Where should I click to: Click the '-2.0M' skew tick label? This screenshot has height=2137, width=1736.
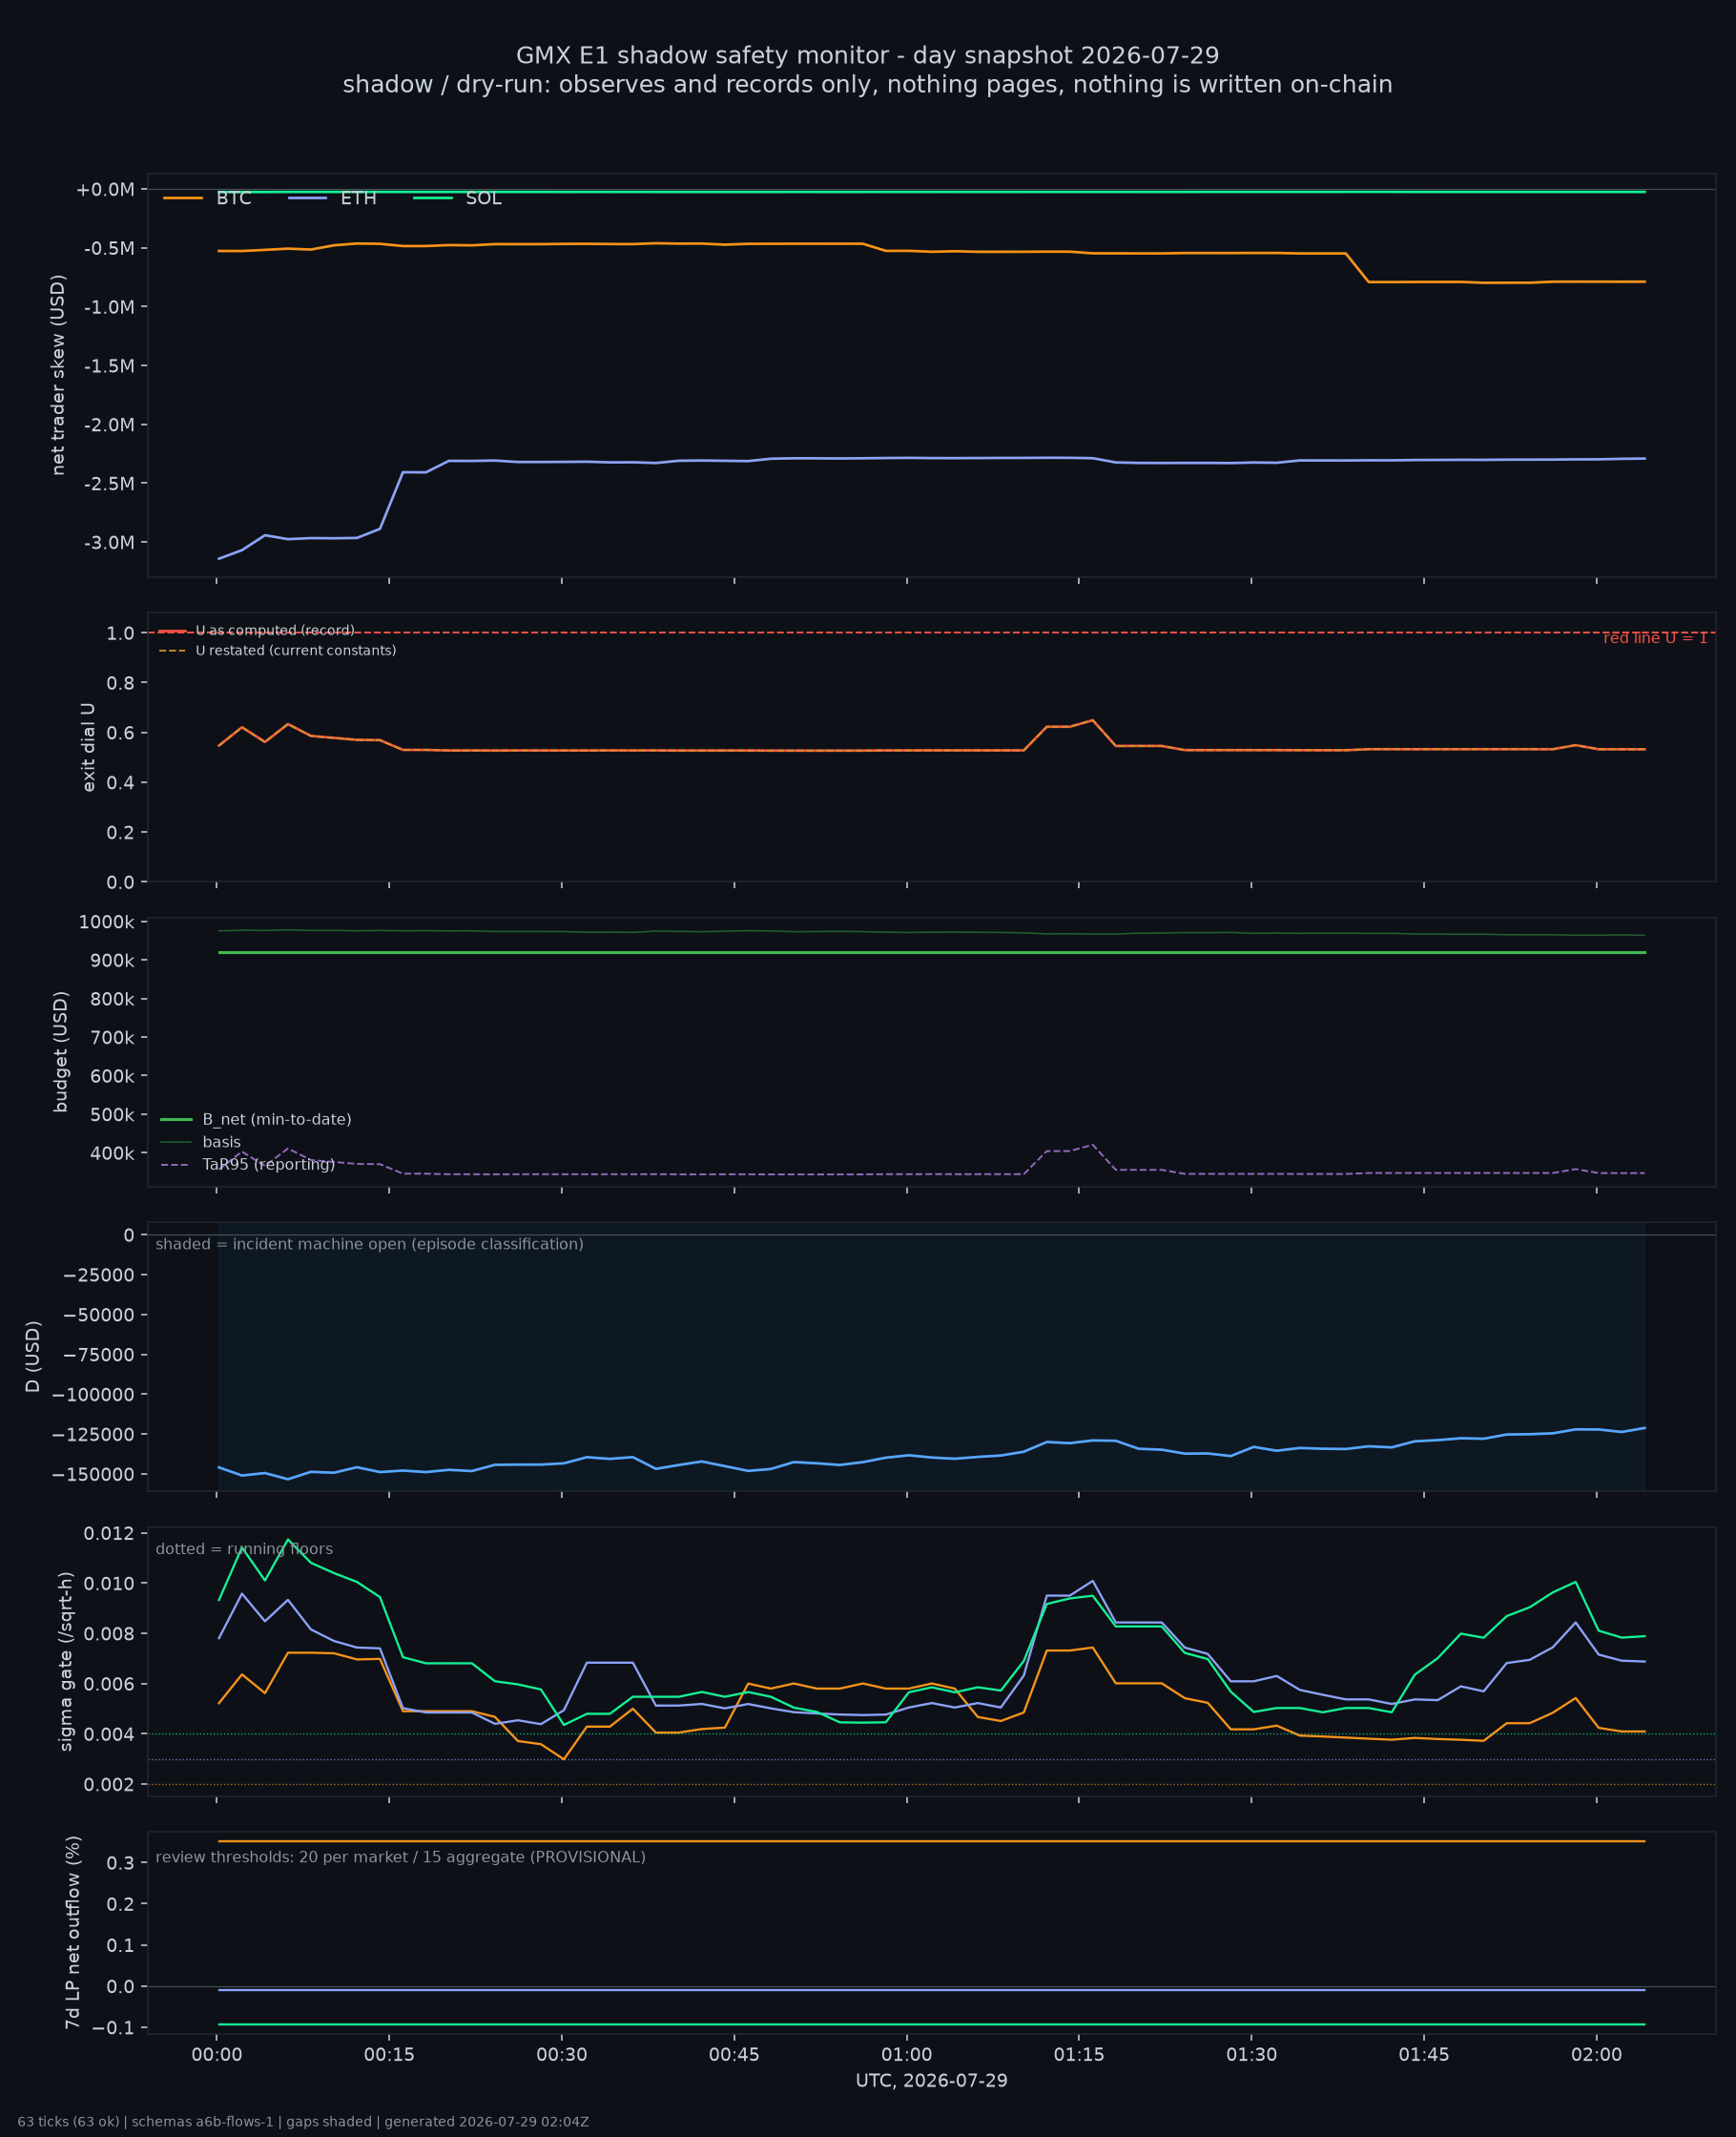[108, 425]
